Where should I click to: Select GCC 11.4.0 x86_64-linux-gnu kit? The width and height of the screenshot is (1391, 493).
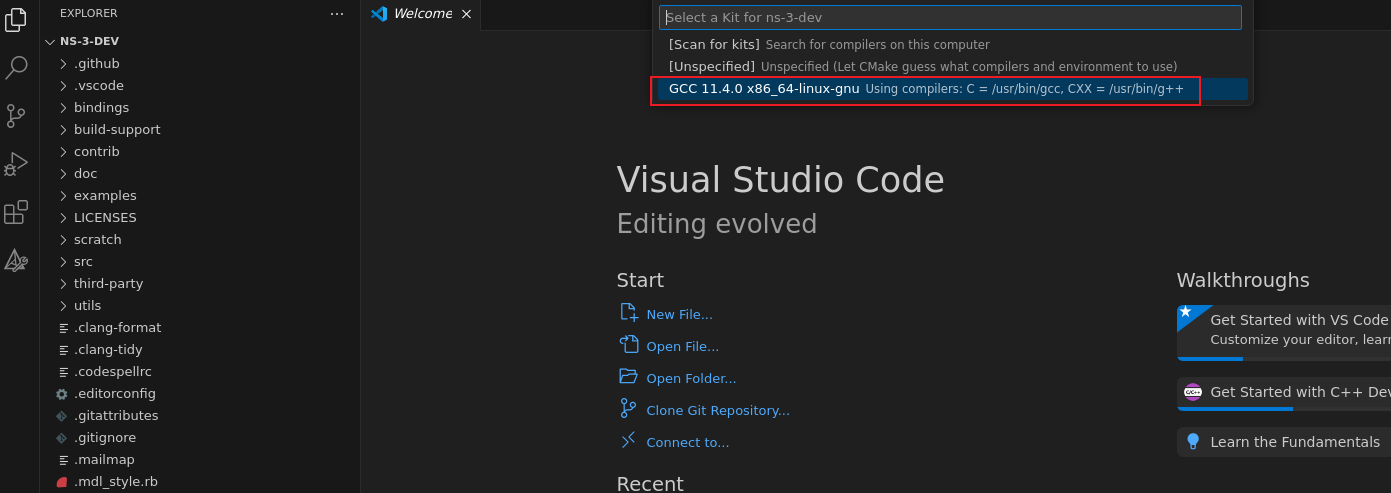(x=953, y=89)
